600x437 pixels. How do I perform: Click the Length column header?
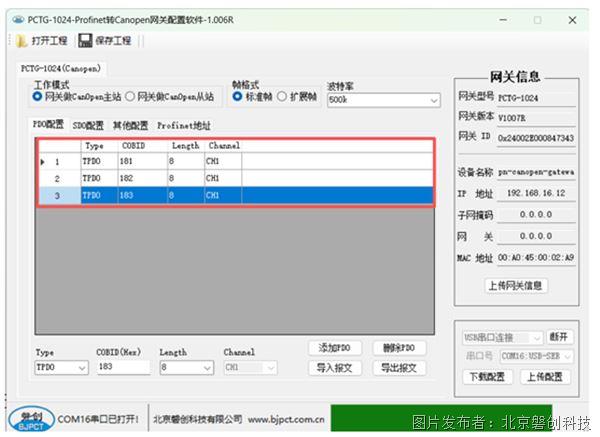point(186,146)
